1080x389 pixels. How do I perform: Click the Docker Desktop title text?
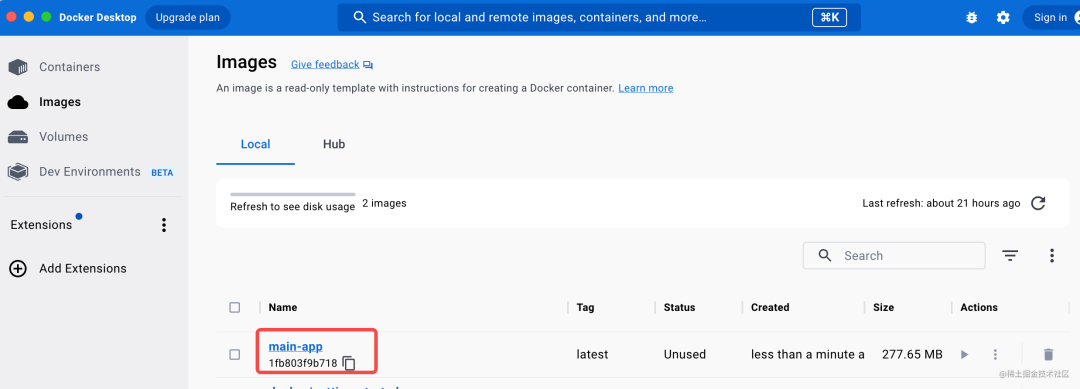(98, 17)
